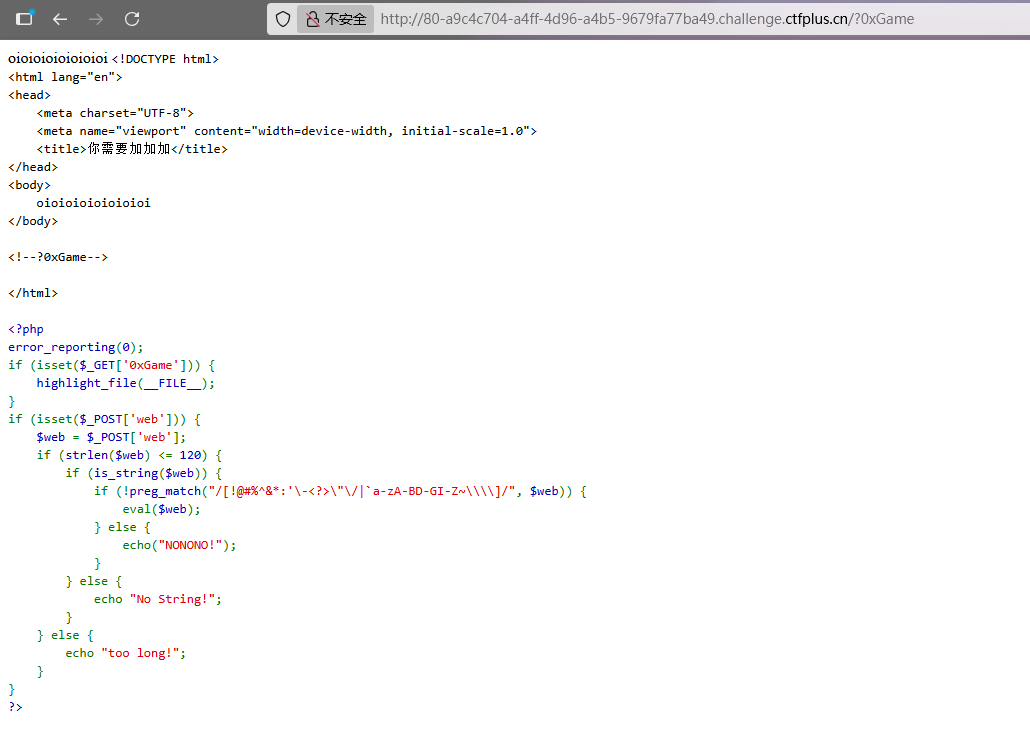
Task: Click the eval($web) statement
Action: pyautogui.click(x=161, y=509)
